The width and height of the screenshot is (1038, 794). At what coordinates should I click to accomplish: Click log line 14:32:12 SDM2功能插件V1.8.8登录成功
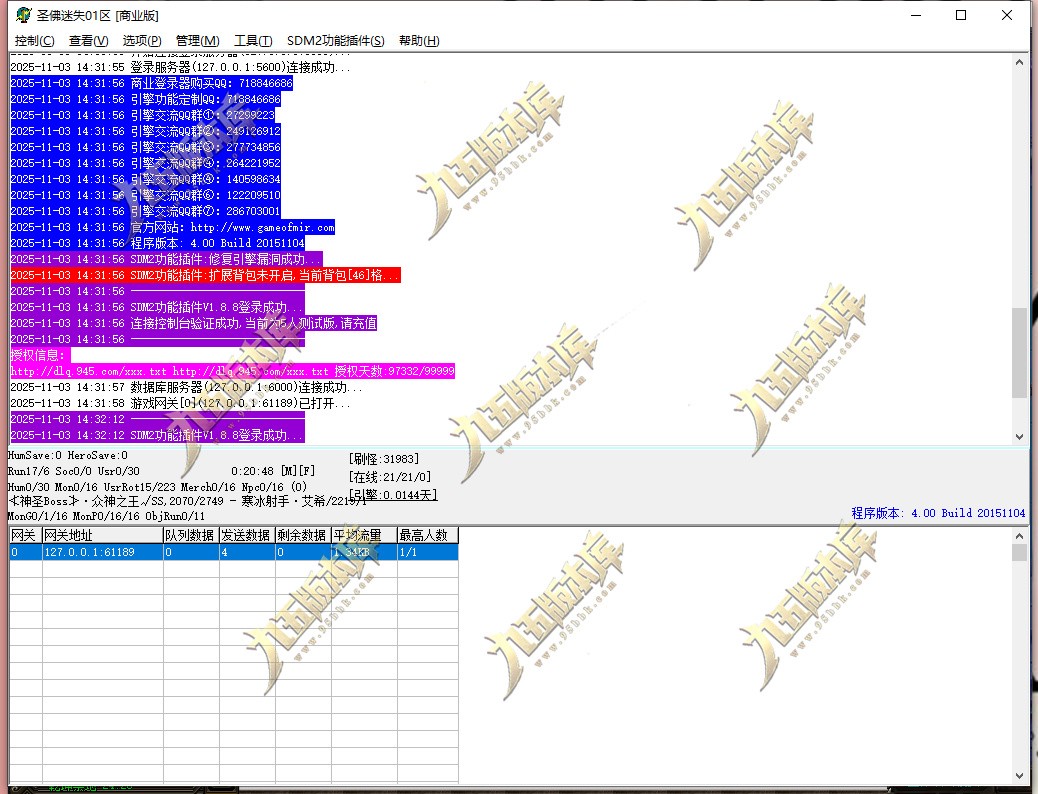158,435
